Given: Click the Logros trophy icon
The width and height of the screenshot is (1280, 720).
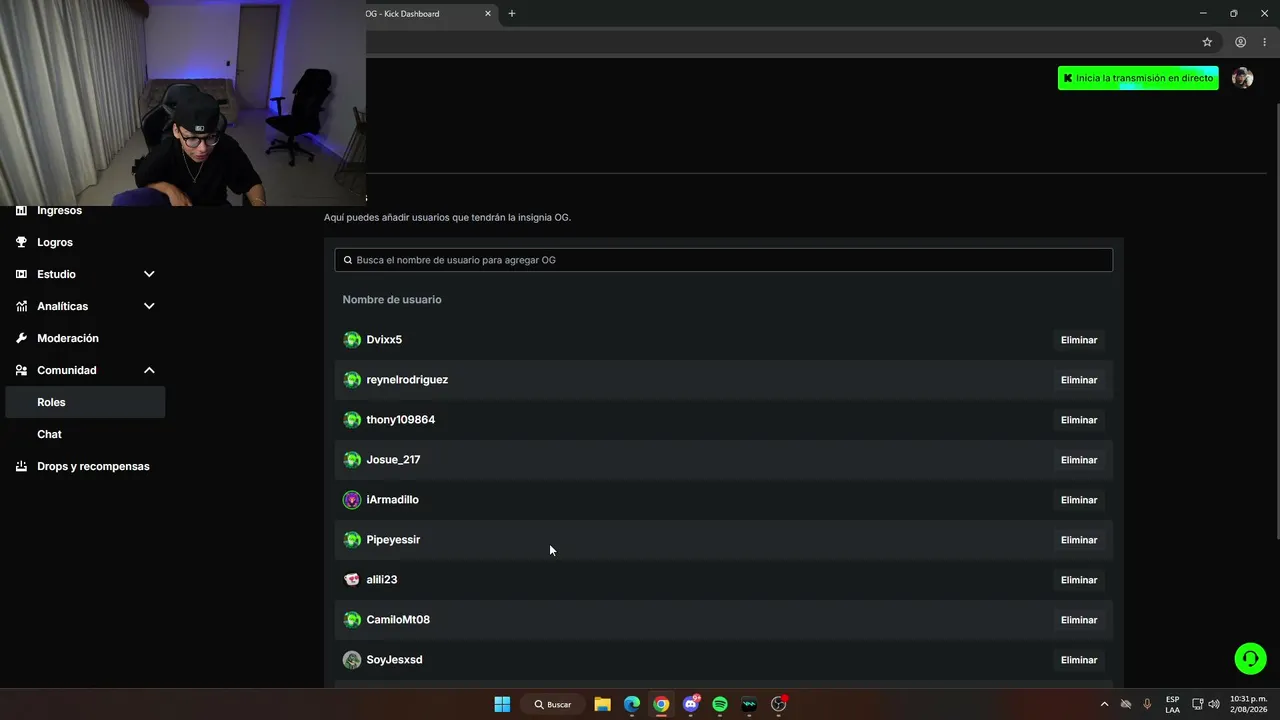Looking at the screenshot, I should [x=21, y=242].
